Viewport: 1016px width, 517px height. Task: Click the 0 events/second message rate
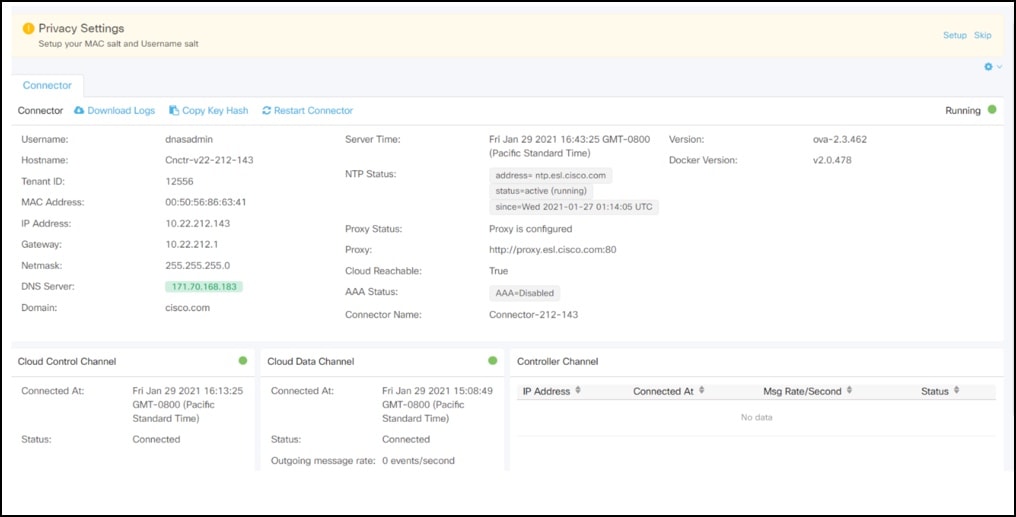pyautogui.click(x=419, y=461)
